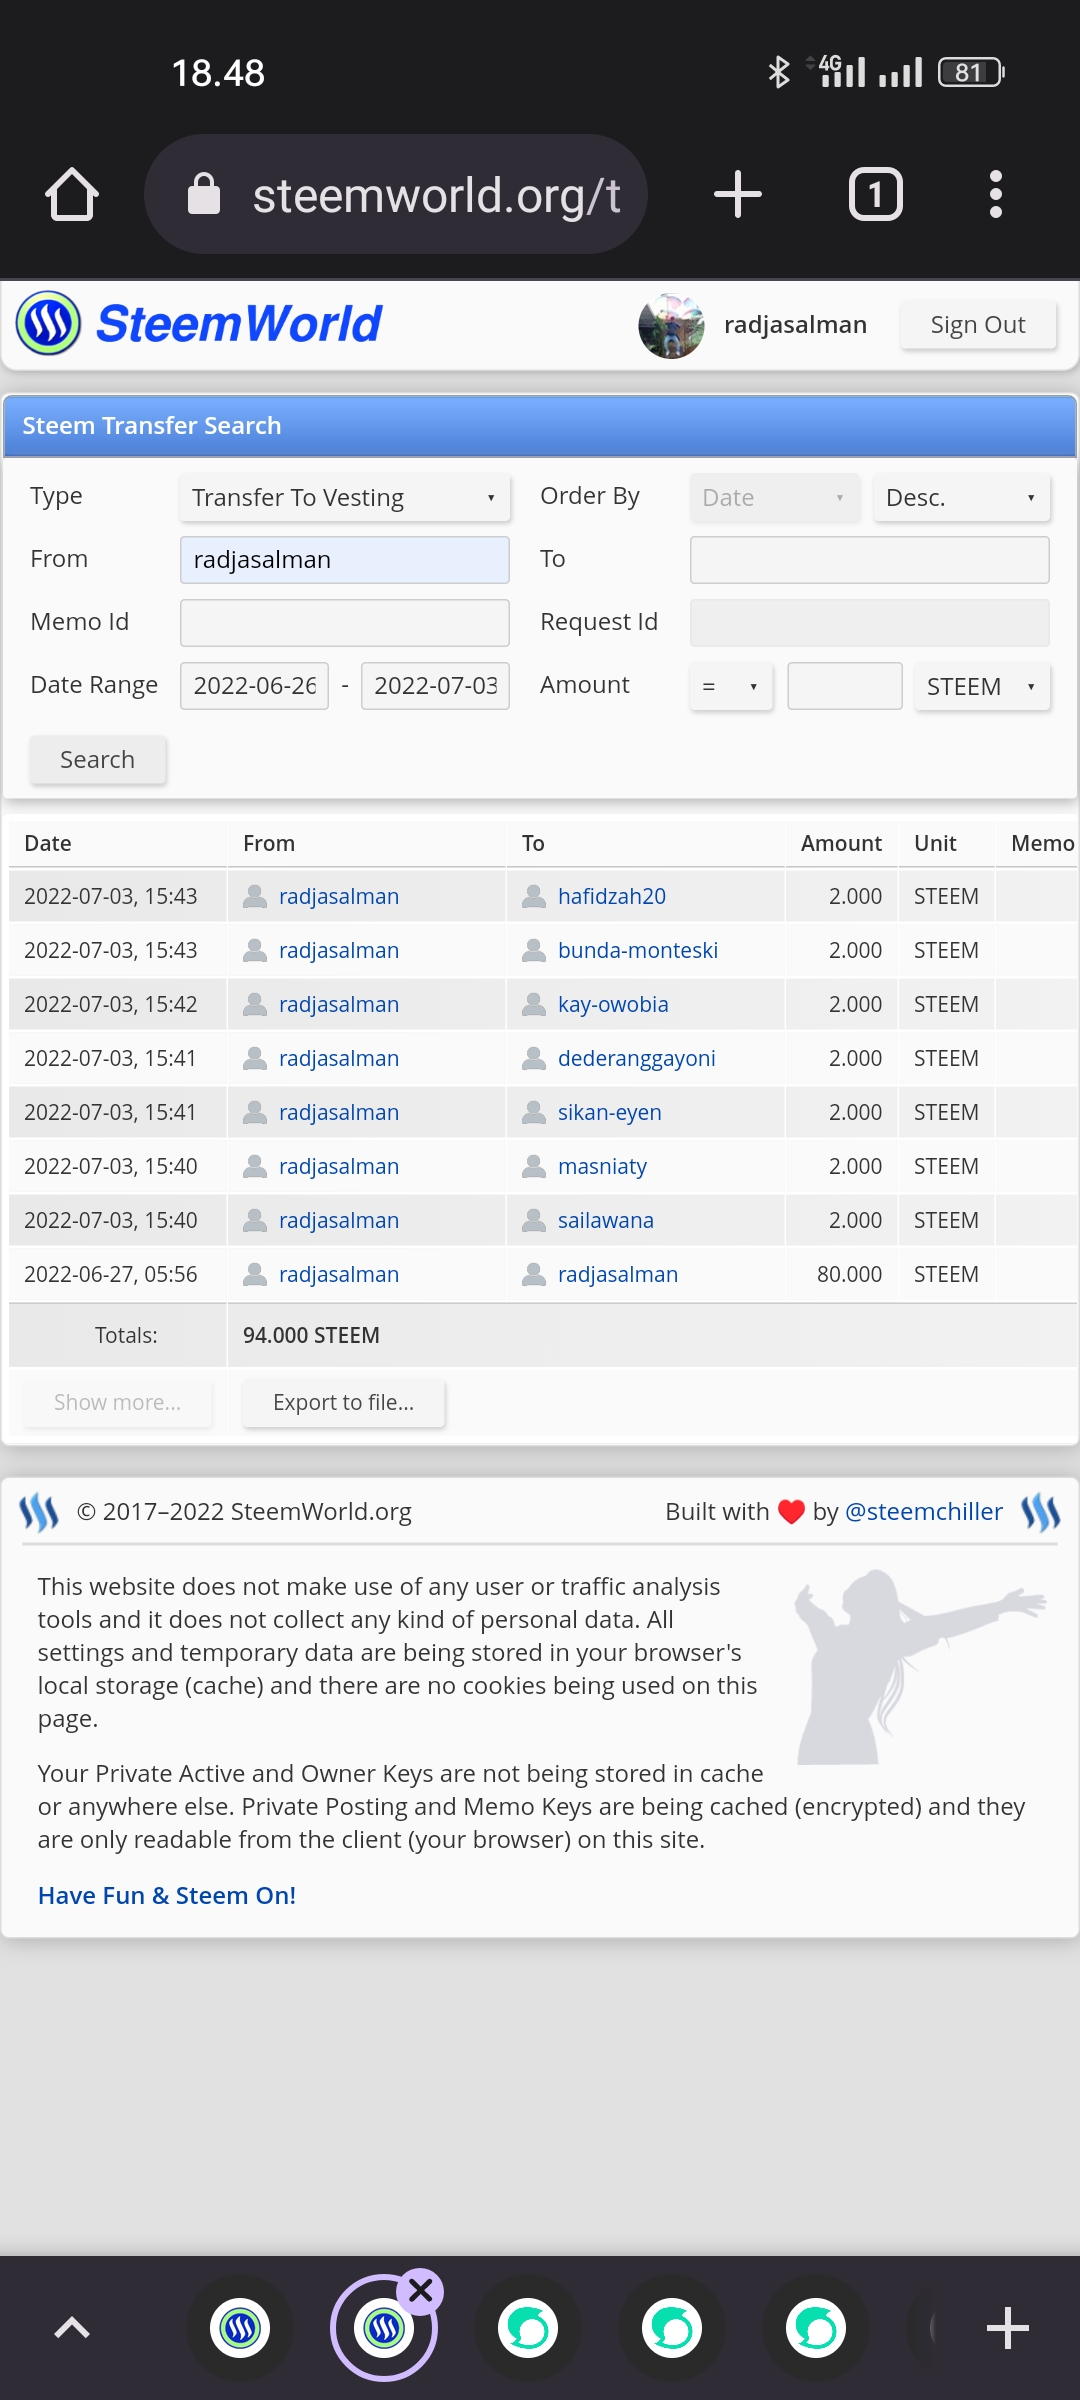This screenshot has height=2400, width=1080.
Task: Click user icon beside dederanggayoni
Action: pyautogui.click(x=534, y=1058)
